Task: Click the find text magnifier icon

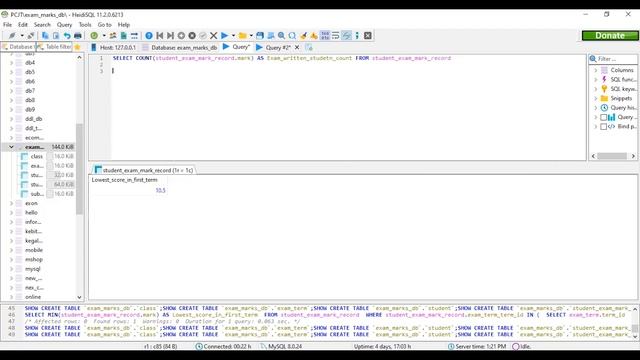Action: (x=281, y=36)
